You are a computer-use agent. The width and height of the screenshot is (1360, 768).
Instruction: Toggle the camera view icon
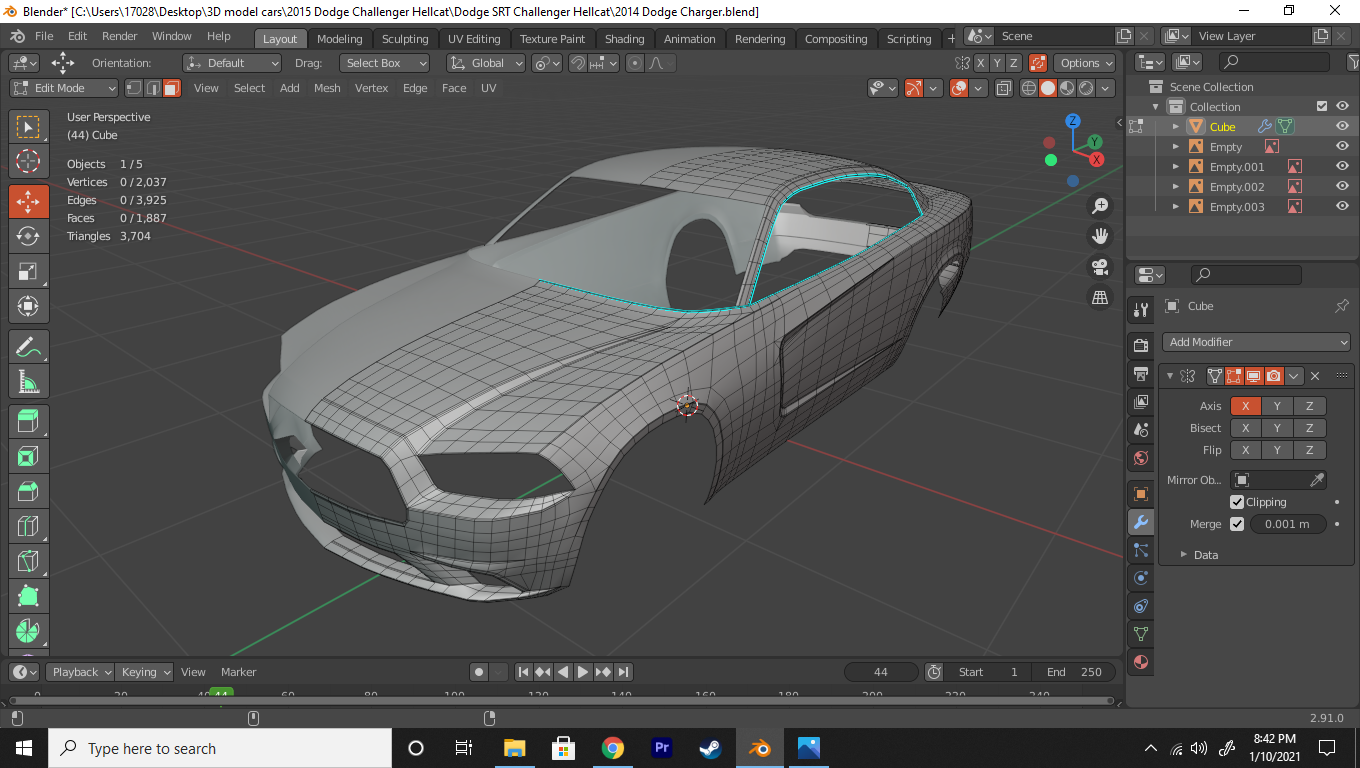tap(1100, 267)
